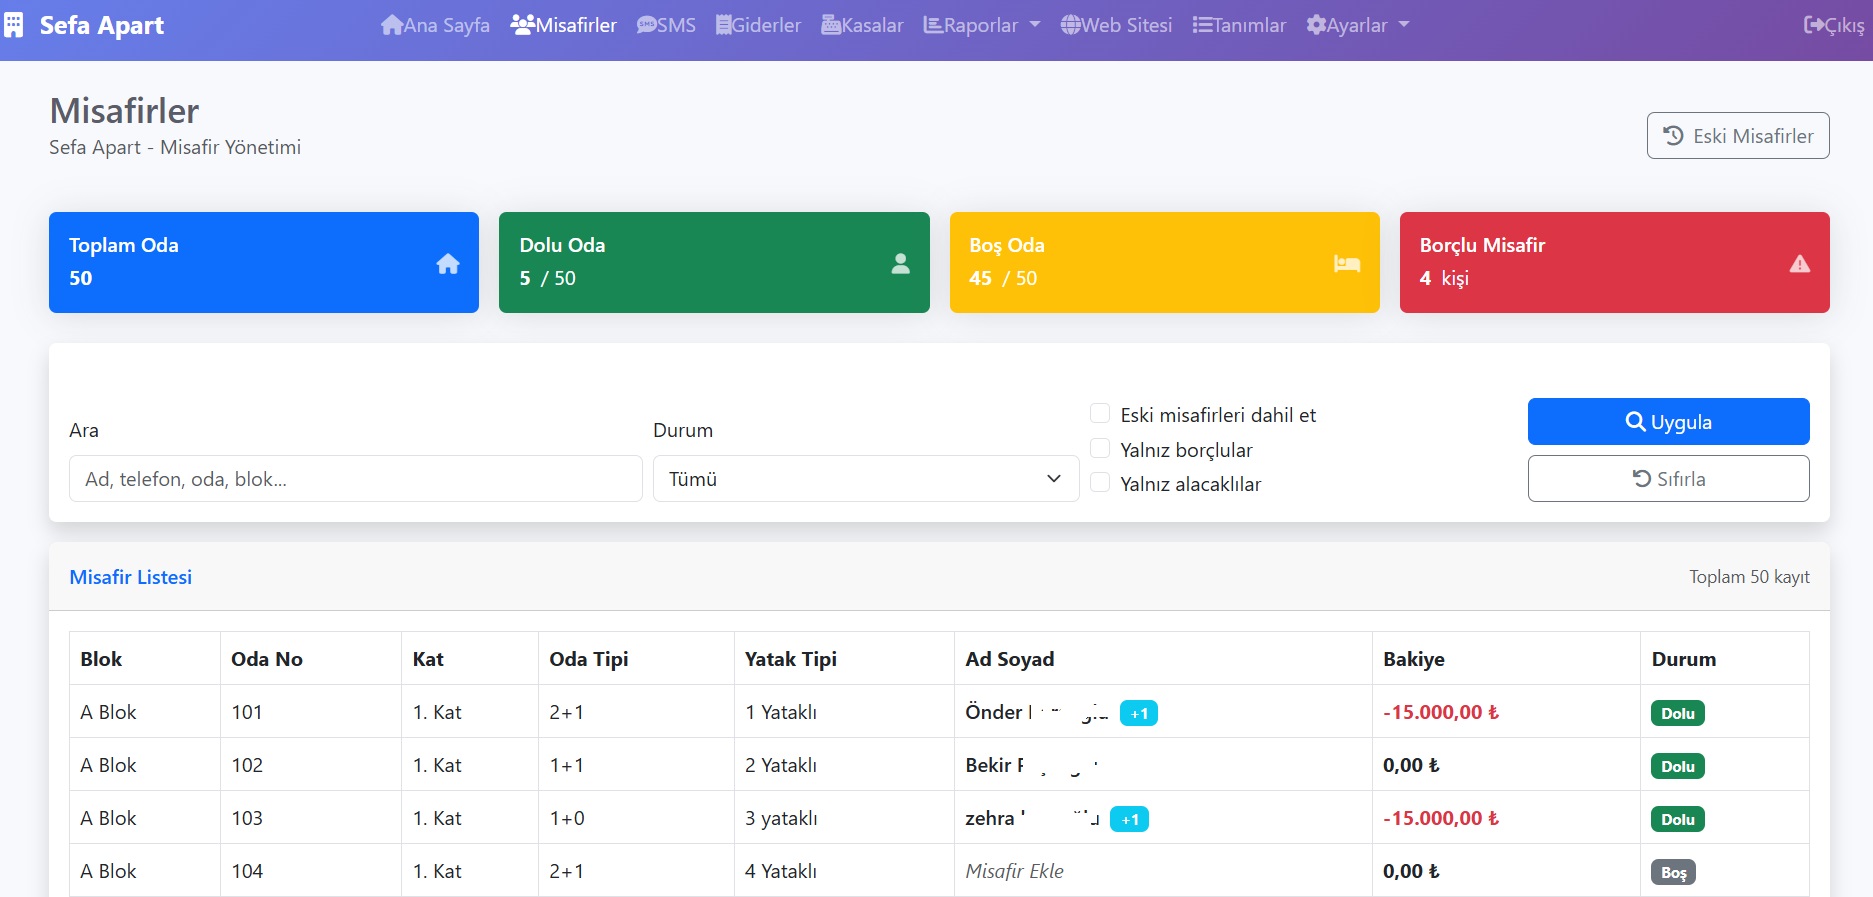Click the Ara search input field
The image size is (1873, 897).
(x=356, y=479)
